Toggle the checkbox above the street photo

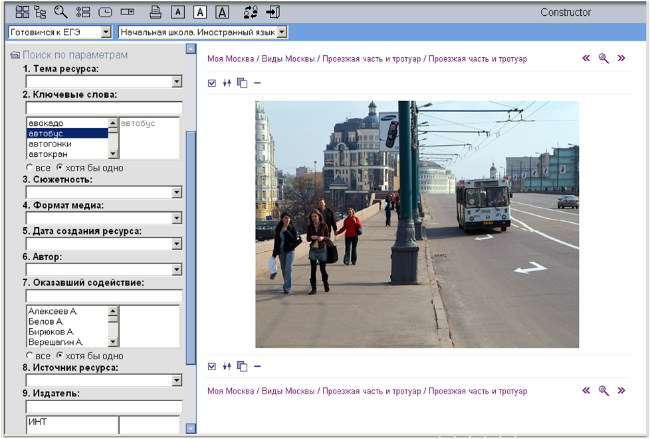pyautogui.click(x=212, y=83)
